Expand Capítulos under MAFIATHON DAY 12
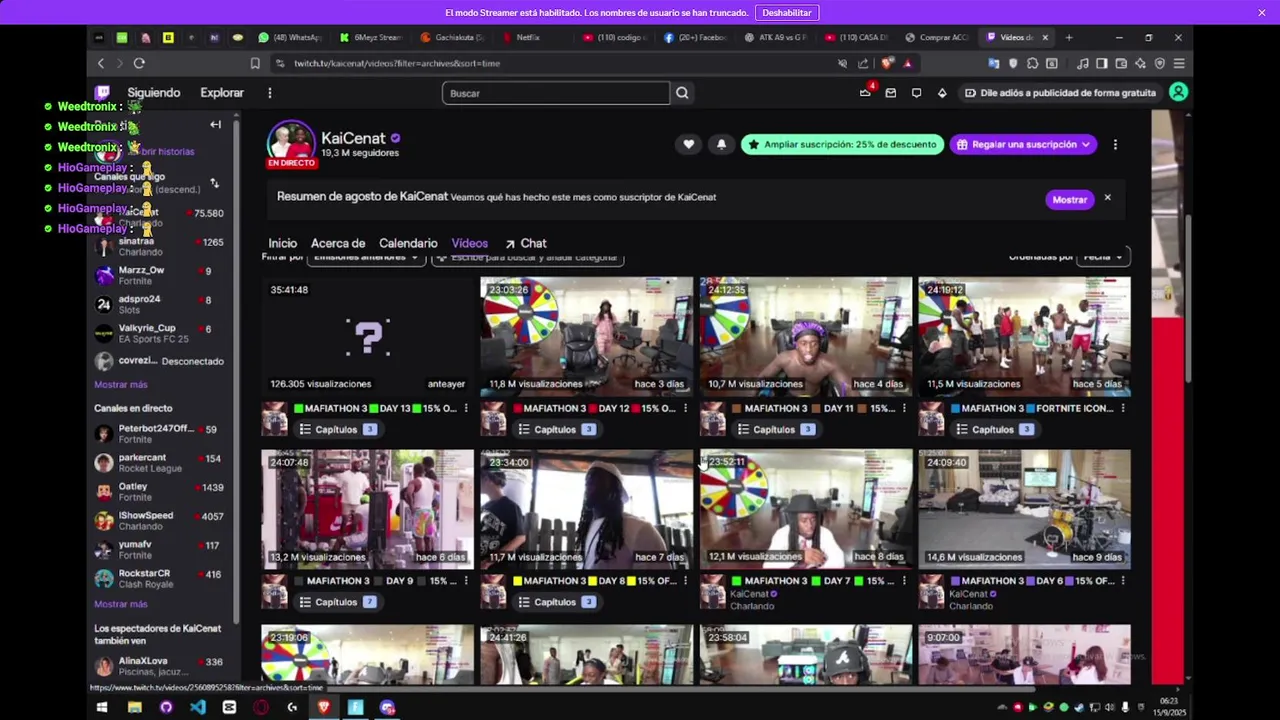Image resolution: width=1280 pixels, height=720 pixels. pyautogui.click(x=556, y=429)
